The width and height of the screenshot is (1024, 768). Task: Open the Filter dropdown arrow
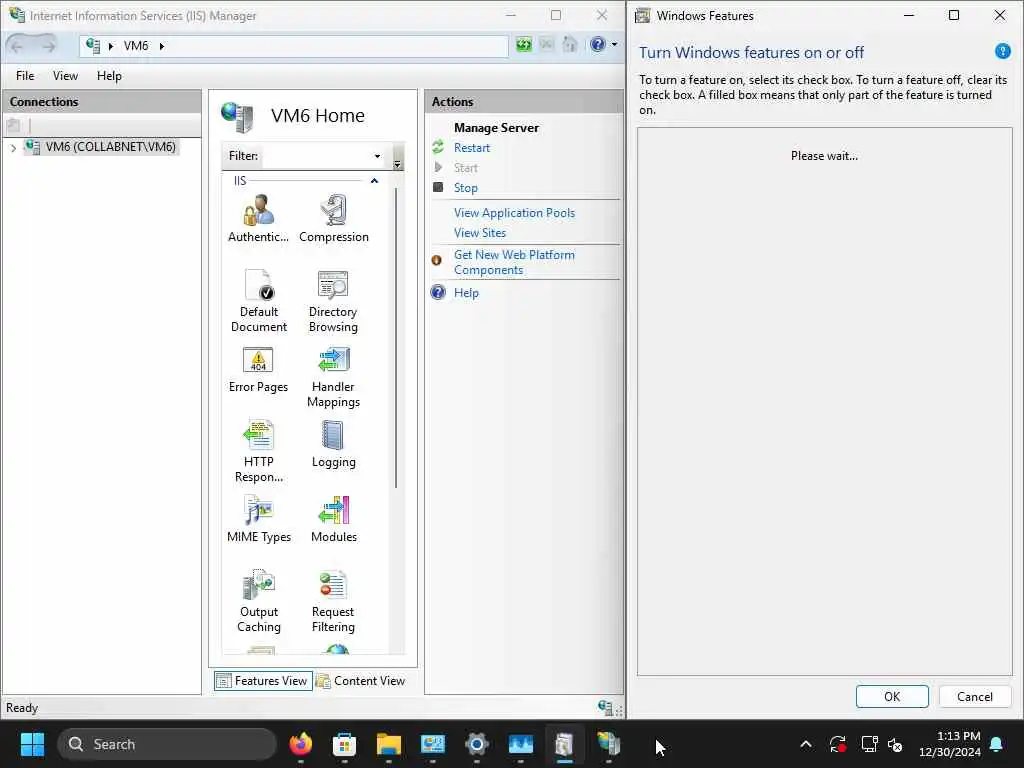377,156
